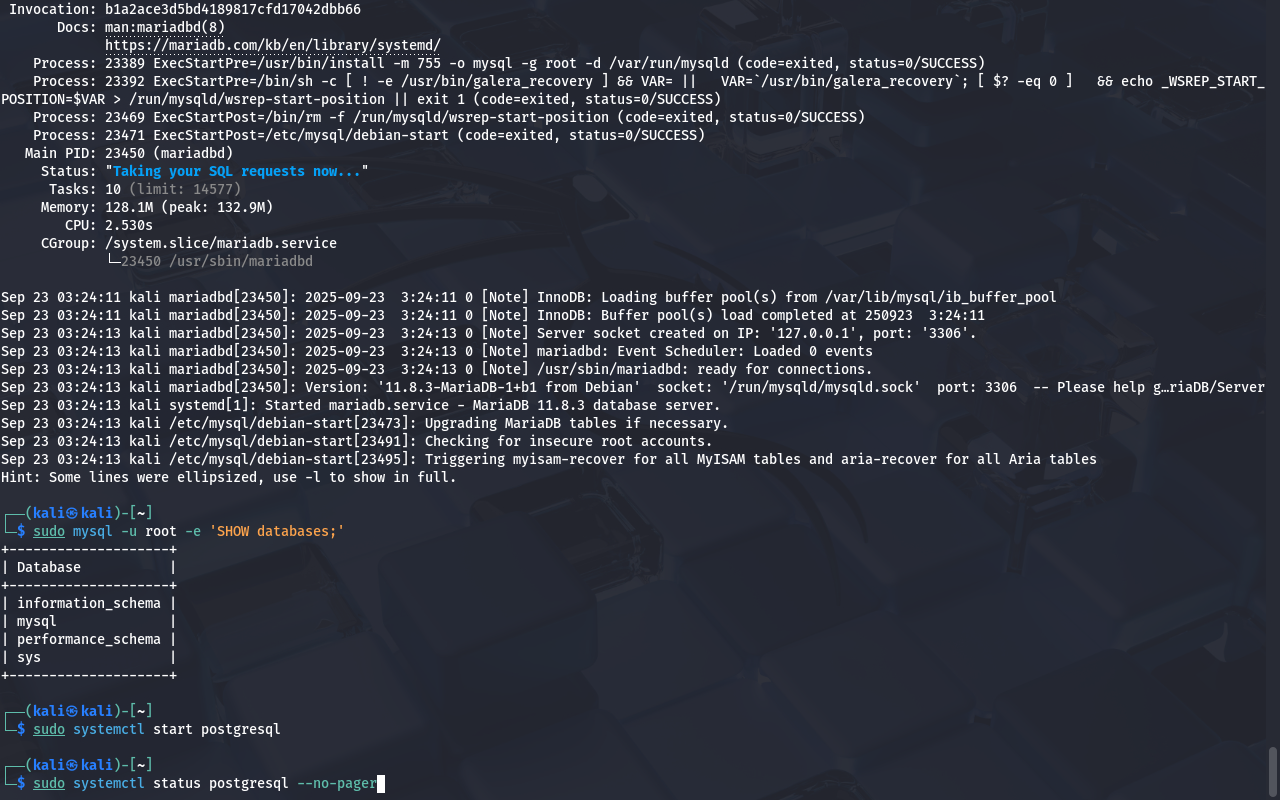
Task: Click 'start postgresql' in the systemctl command
Action: point(216,729)
